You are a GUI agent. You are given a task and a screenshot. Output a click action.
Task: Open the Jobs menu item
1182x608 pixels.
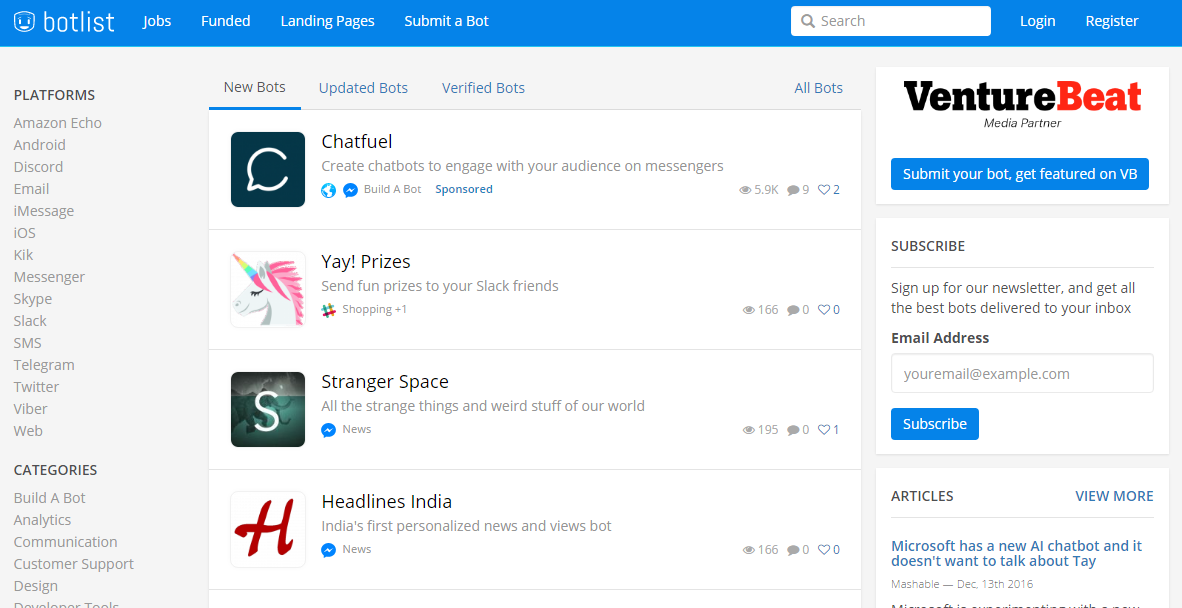[157, 21]
